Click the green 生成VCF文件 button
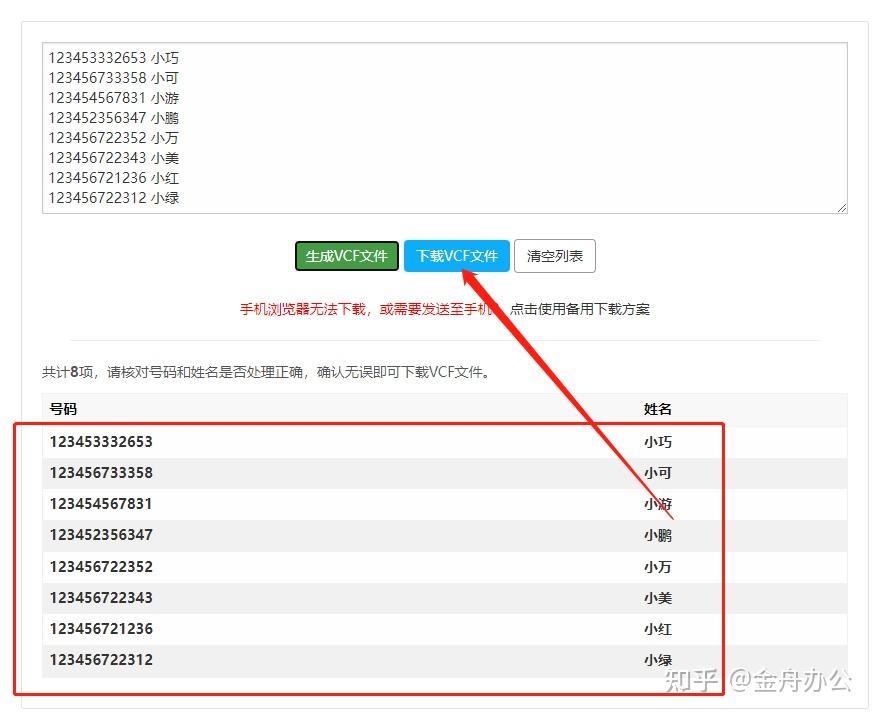This screenshot has height=715, width=874. [345, 256]
